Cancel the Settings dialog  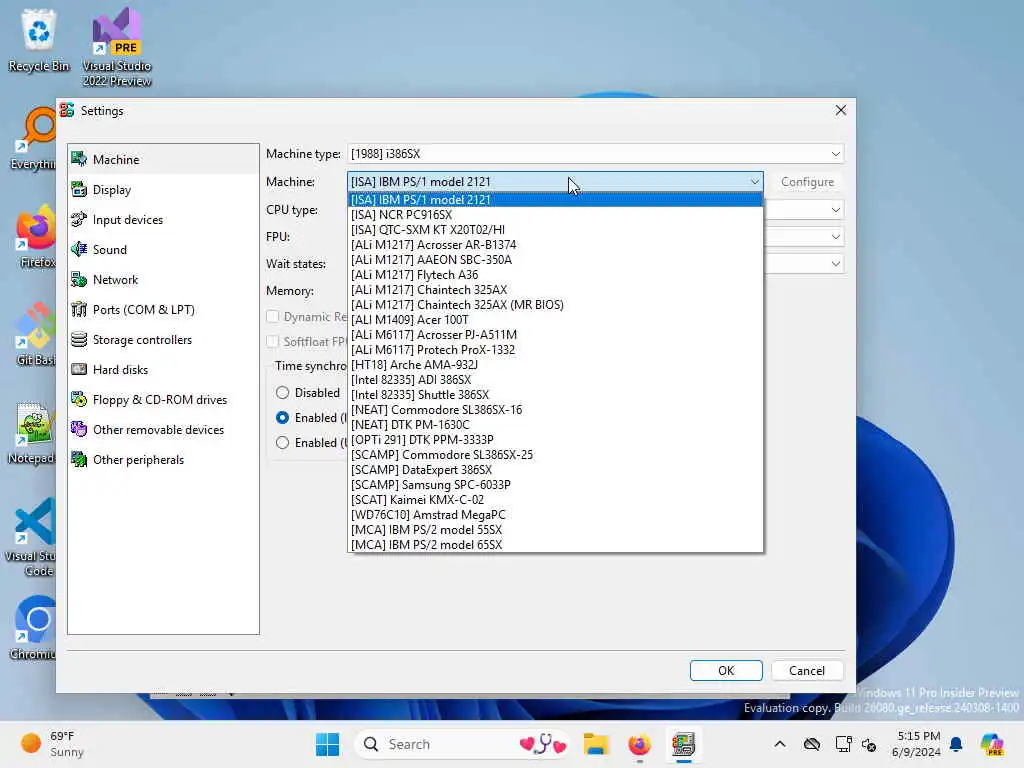(x=807, y=671)
